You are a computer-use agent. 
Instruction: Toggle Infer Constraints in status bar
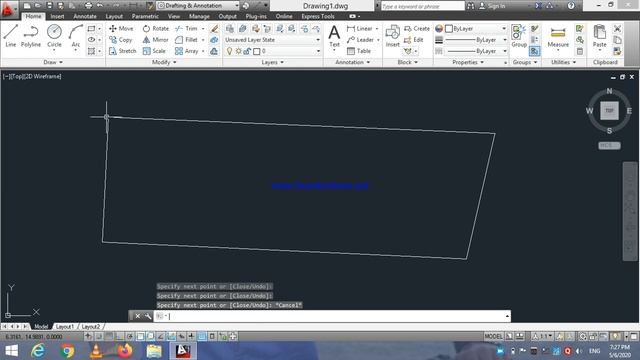click(x=88, y=336)
